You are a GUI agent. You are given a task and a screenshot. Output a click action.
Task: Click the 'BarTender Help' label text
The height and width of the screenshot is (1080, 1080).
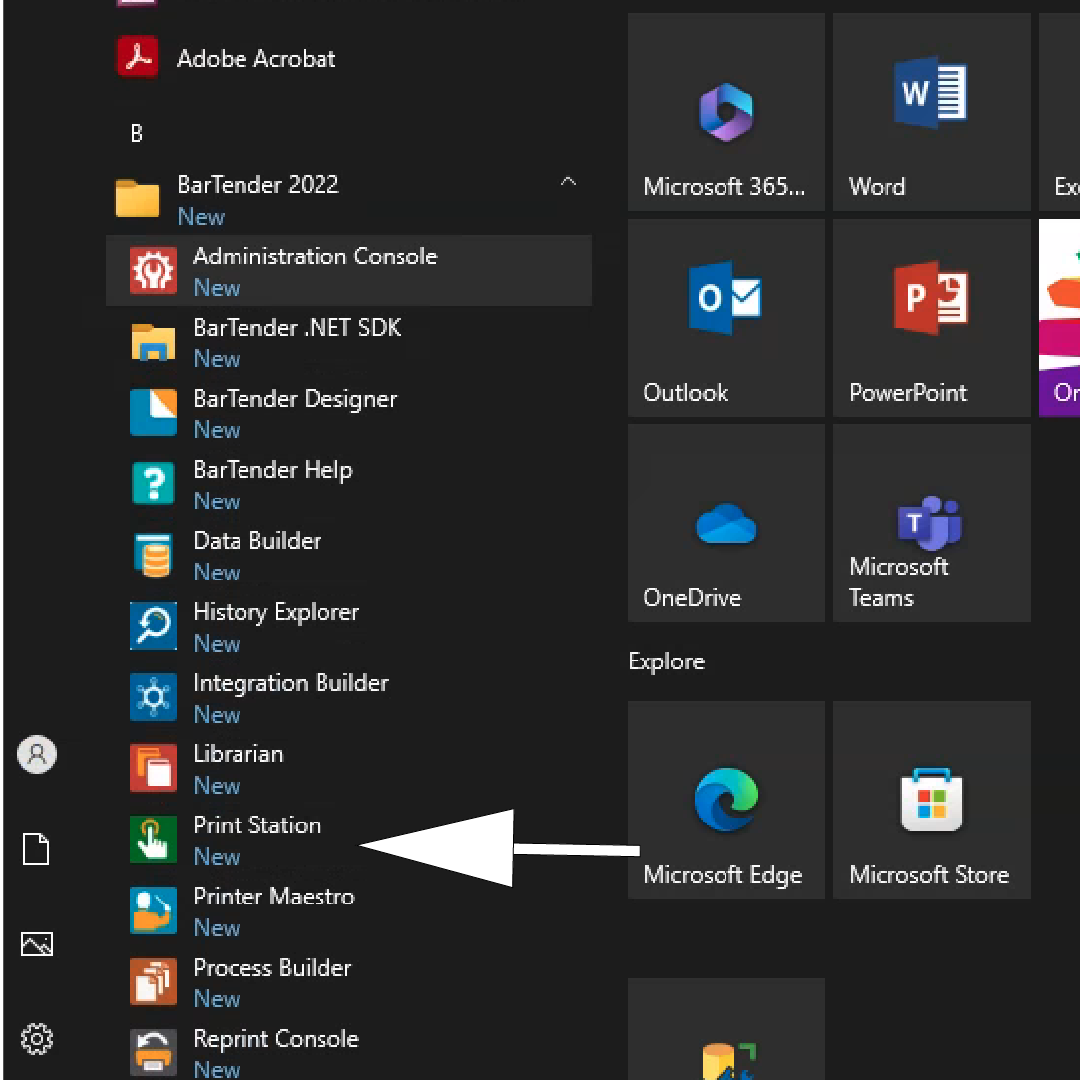coord(273,470)
